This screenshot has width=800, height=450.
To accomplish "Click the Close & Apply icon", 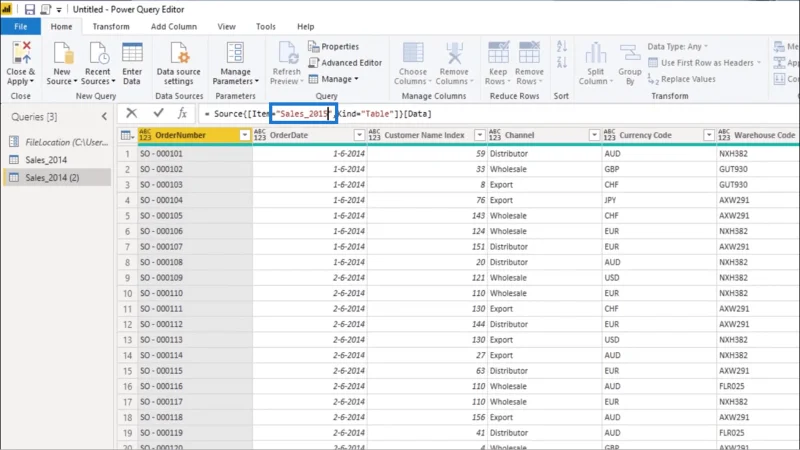I will coord(21,53).
